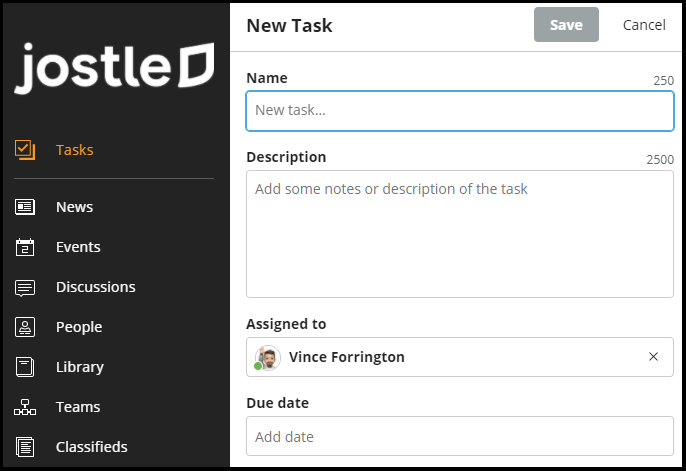The image size is (686, 471).
Task: Click the People badge icon
Action: tap(25, 327)
